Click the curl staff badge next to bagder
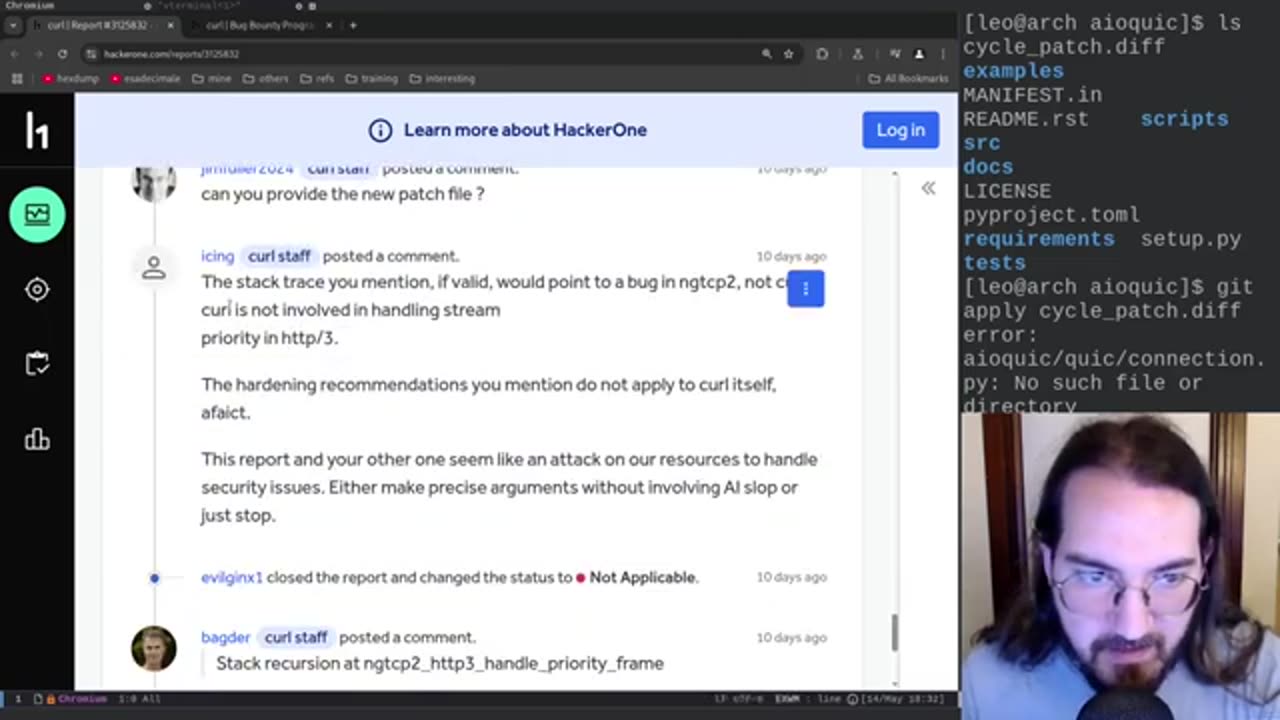 pyautogui.click(x=295, y=637)
